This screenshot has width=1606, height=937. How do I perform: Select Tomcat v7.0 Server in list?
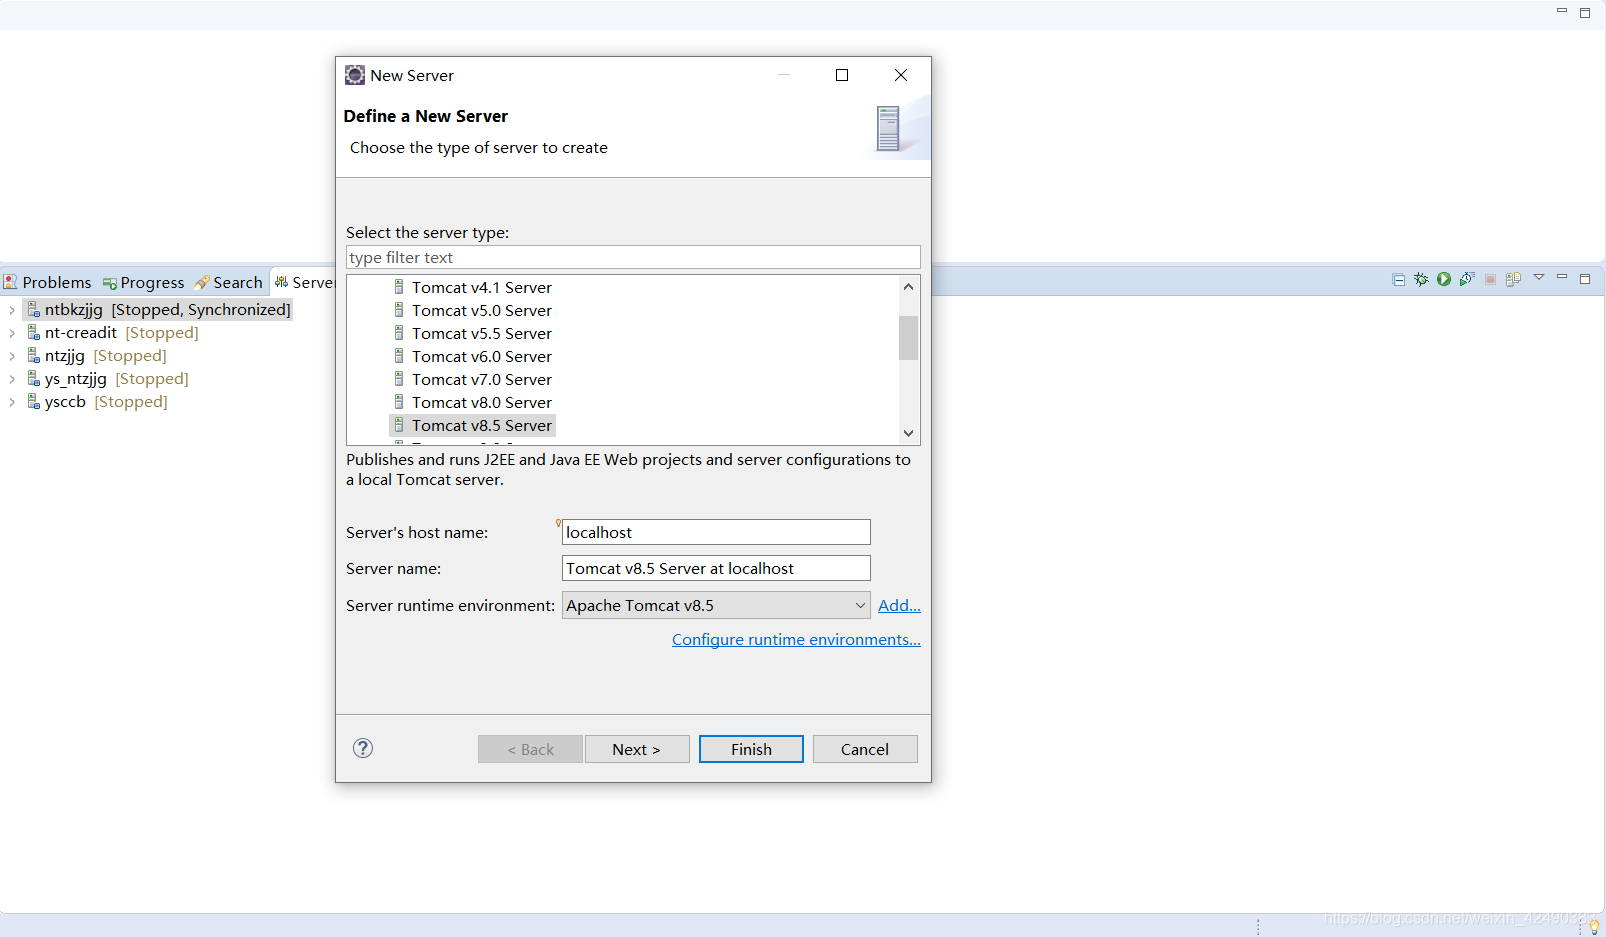(481, 379)
